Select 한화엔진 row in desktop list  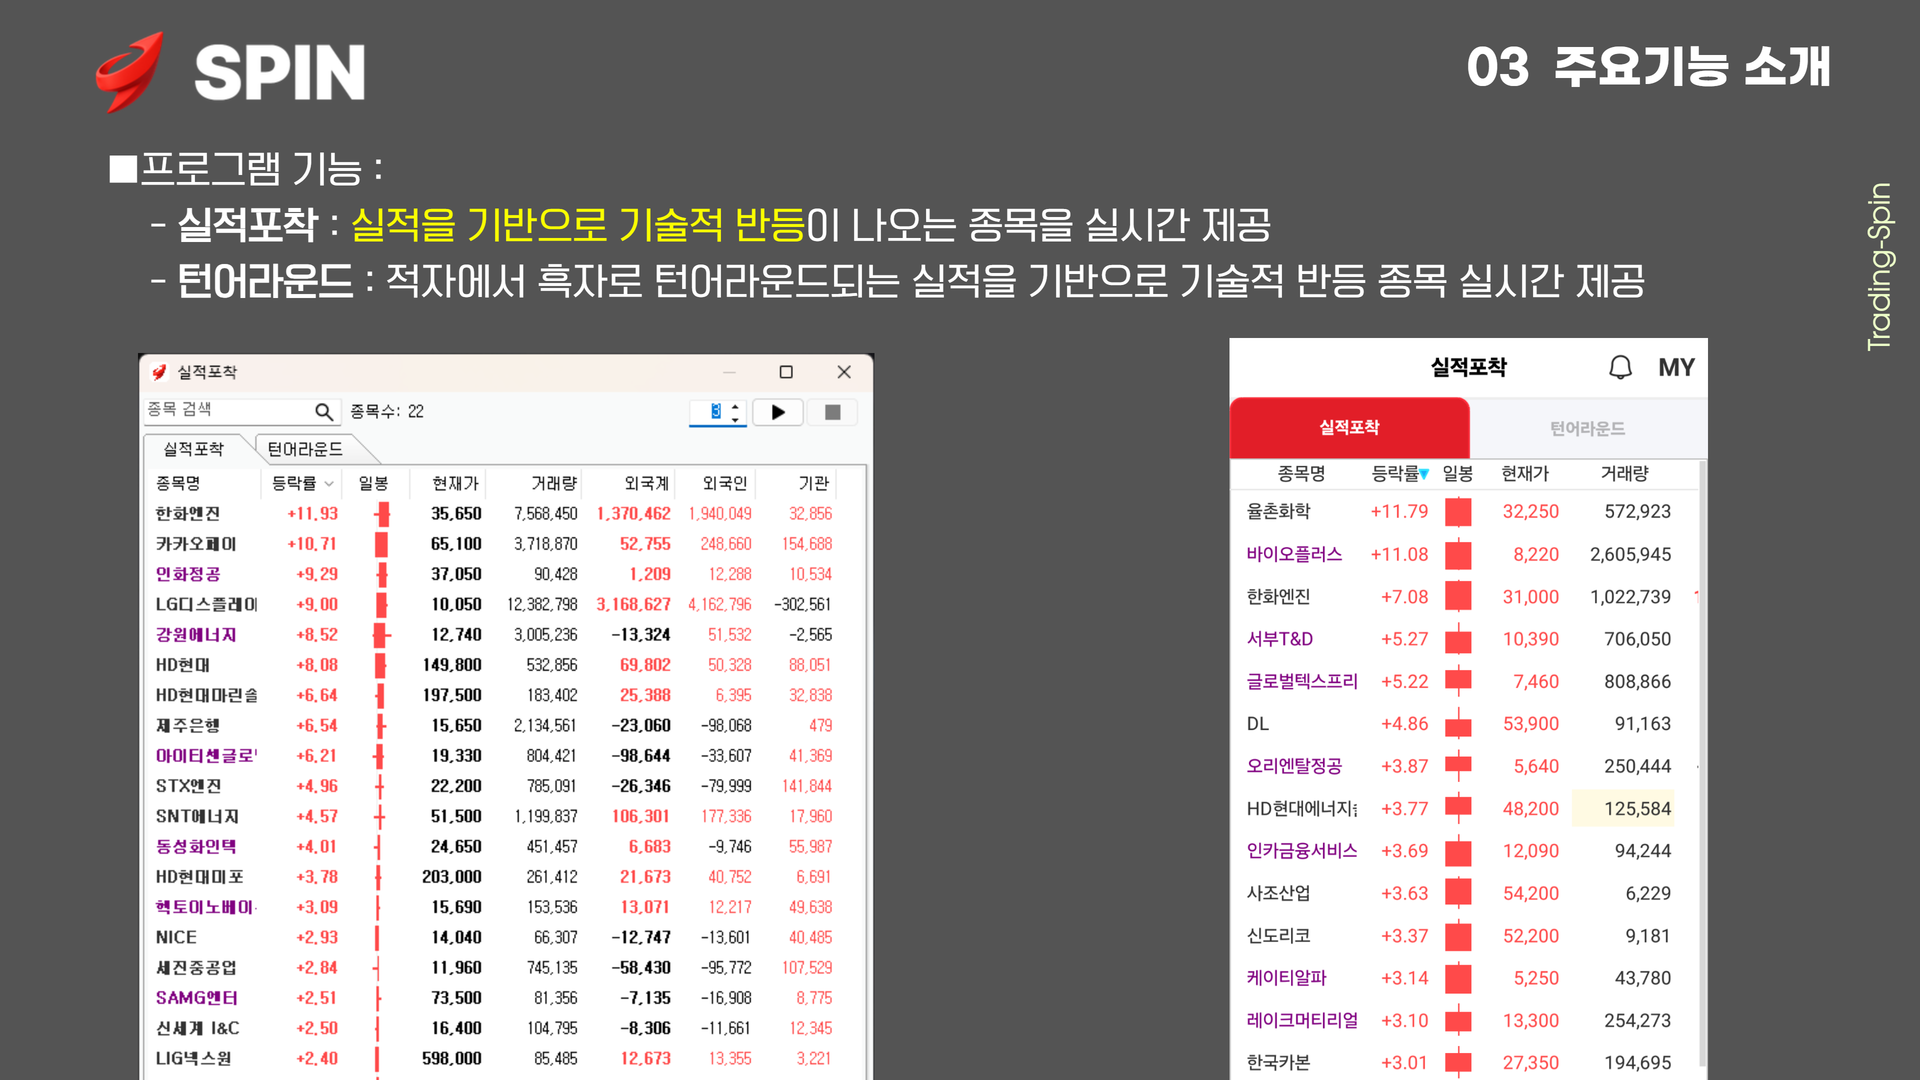pos(188,514)
